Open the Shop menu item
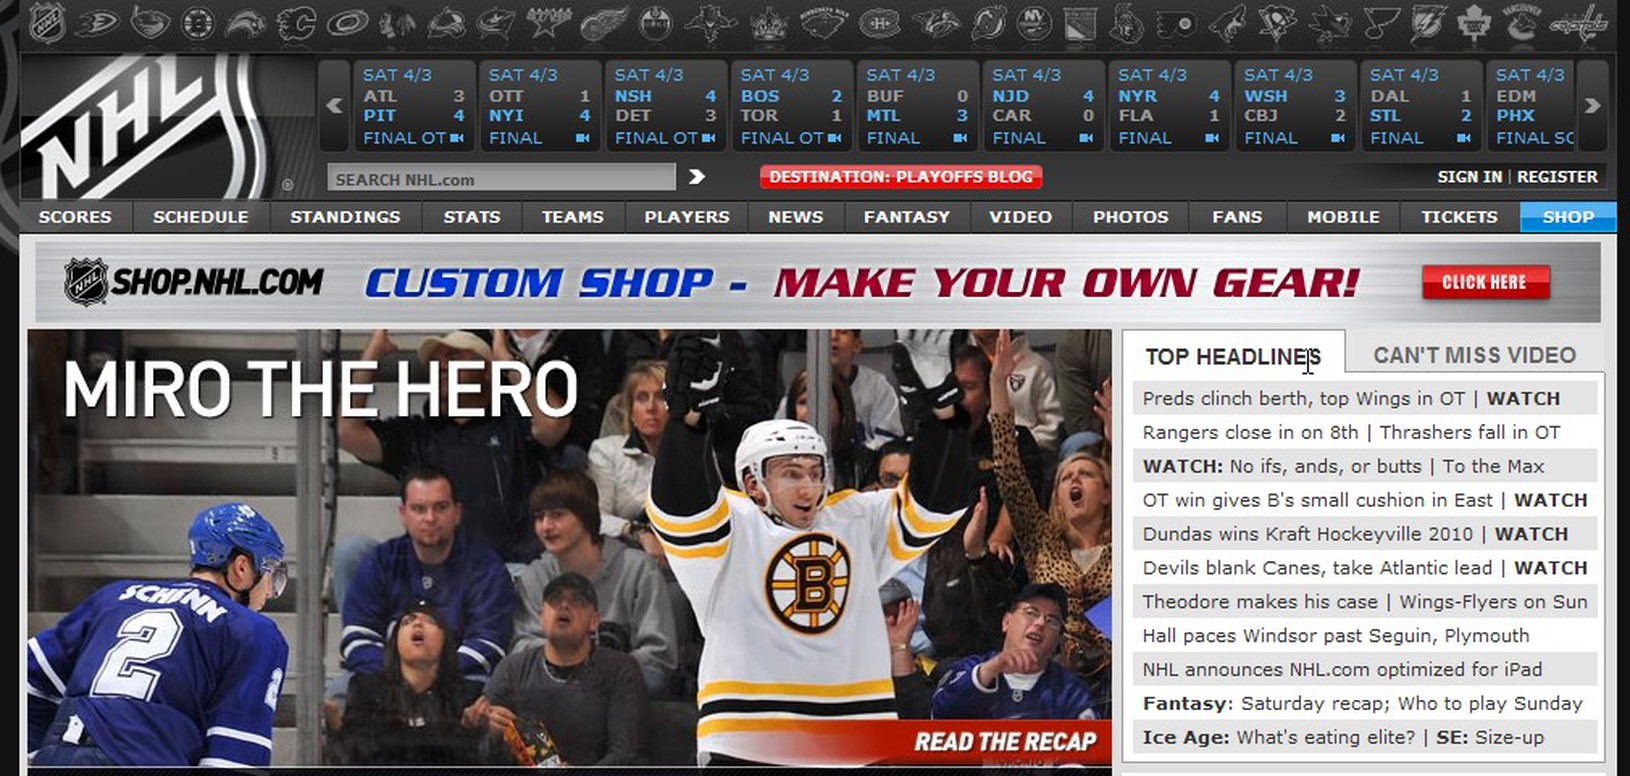The width and height of the screenshot is (1630, 776). tap(1568, 217)
